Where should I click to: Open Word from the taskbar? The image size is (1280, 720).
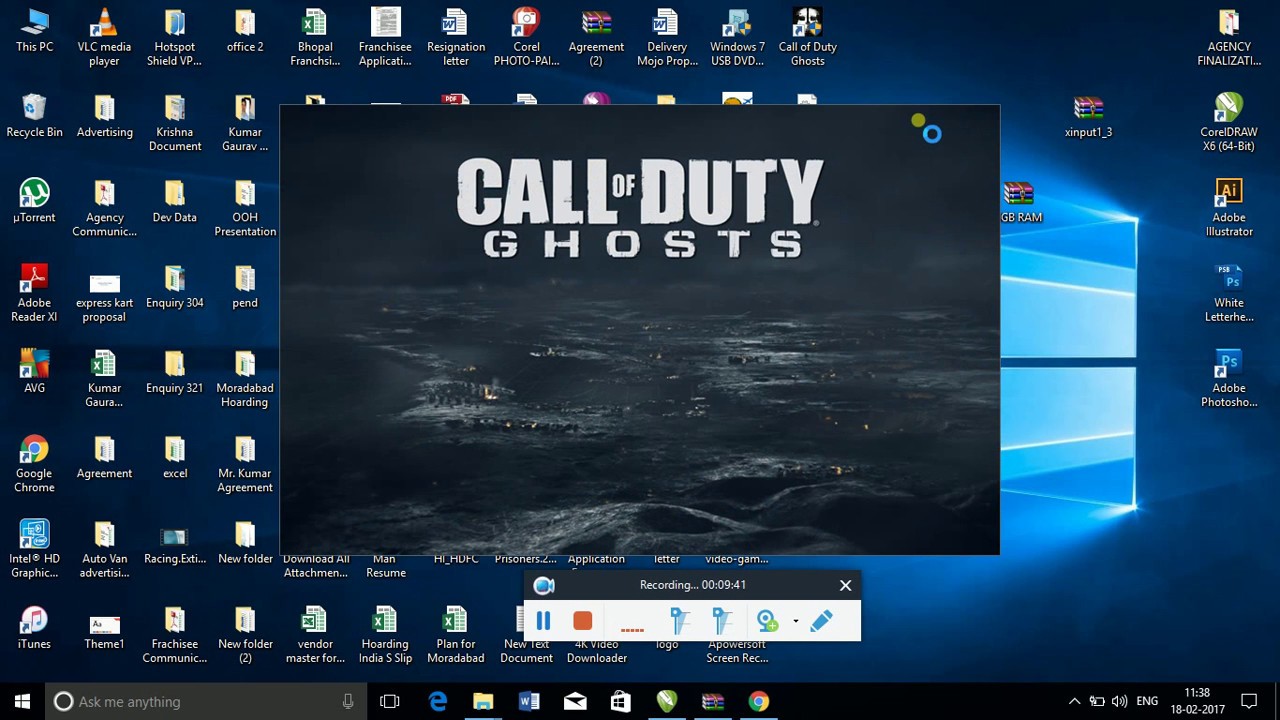[x=529, y=701]
